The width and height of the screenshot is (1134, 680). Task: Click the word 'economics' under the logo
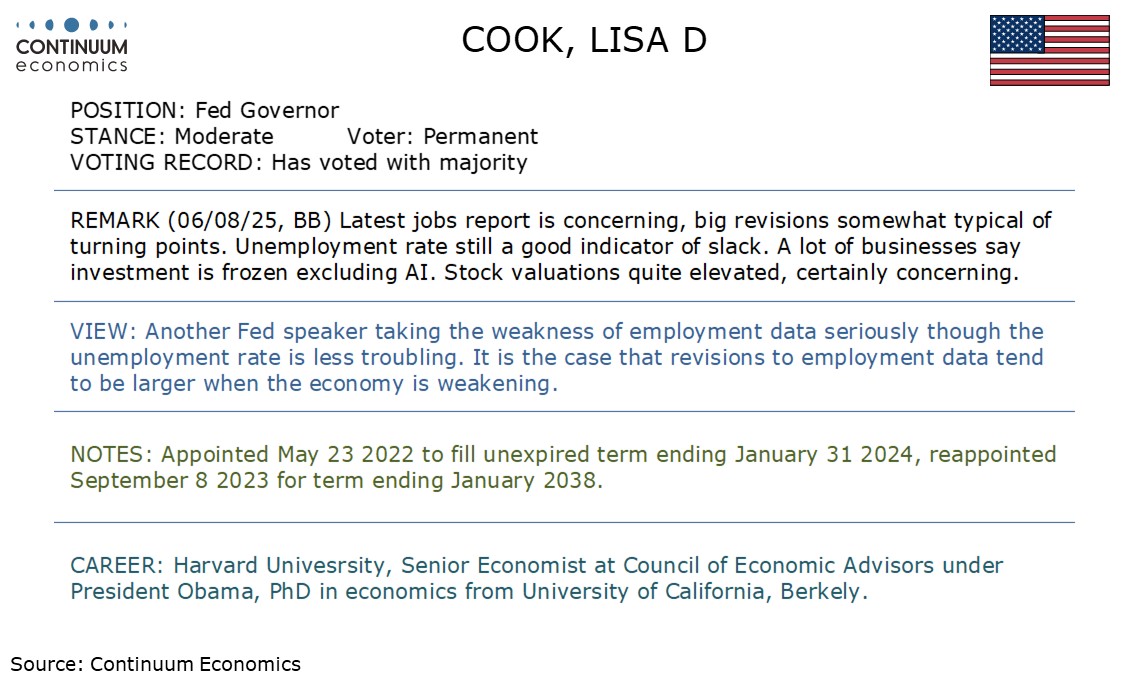72,66
